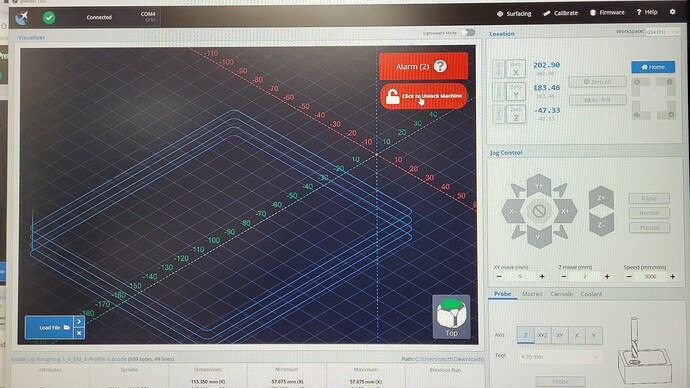Click the Alarm help question mark icon
690x388 pixels.
(x=440, y=66)
